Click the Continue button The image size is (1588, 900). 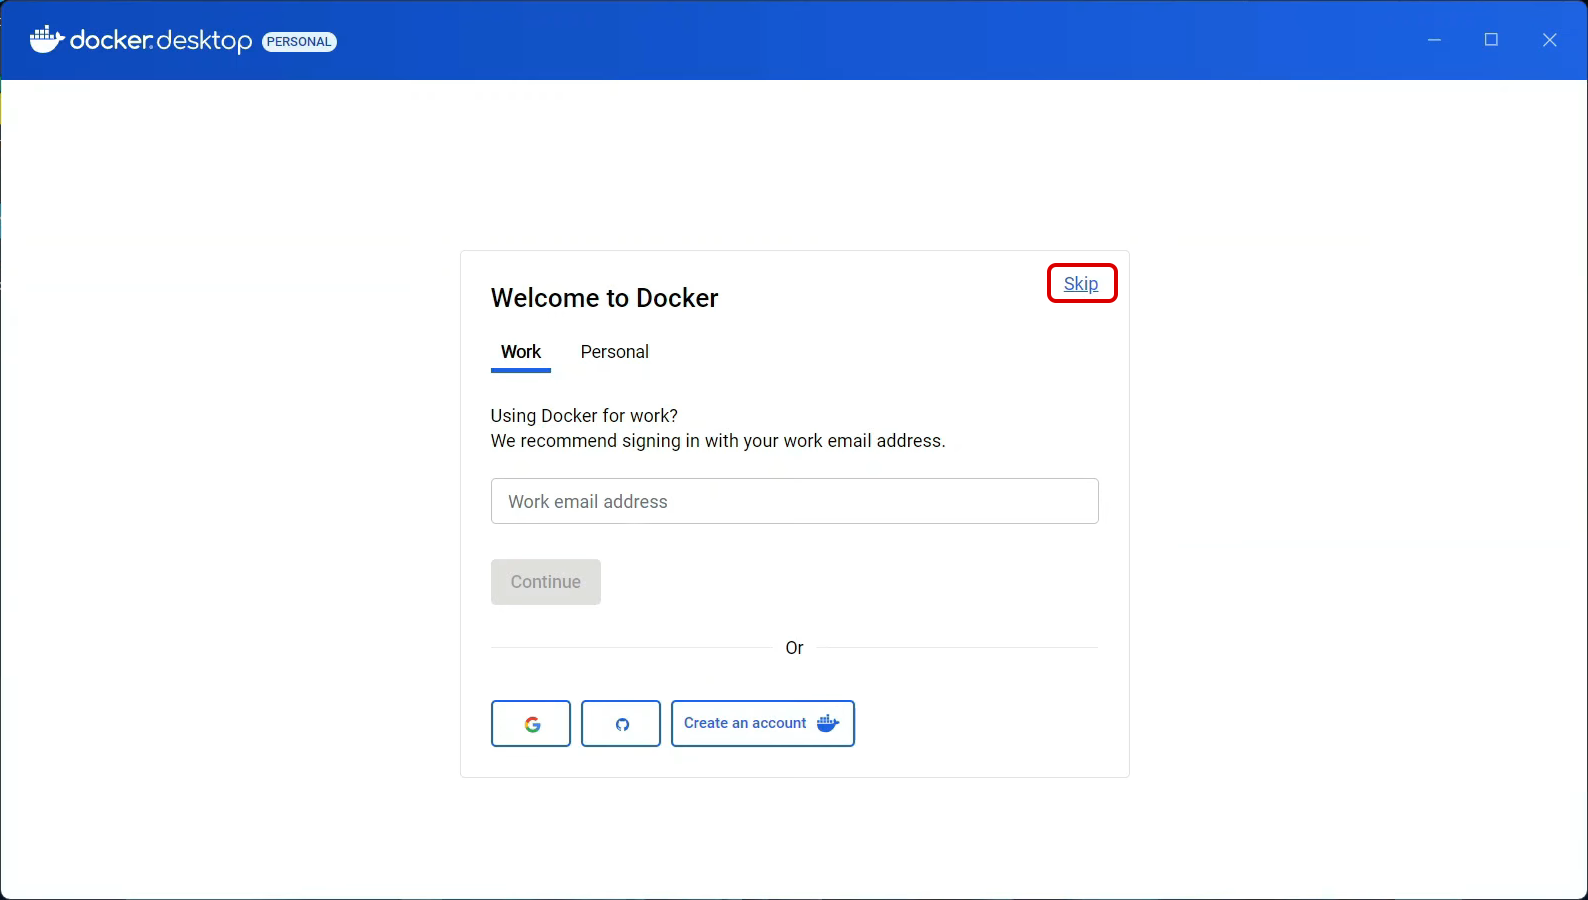546,582
